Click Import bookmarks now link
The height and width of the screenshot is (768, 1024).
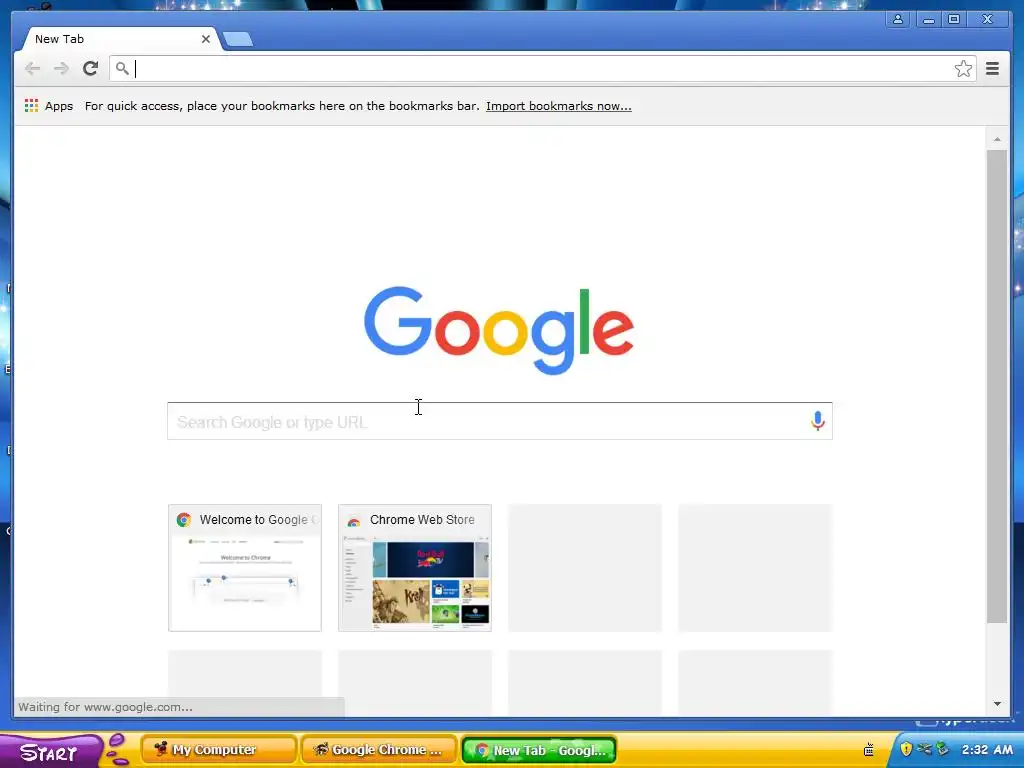(x=558, y=106)
